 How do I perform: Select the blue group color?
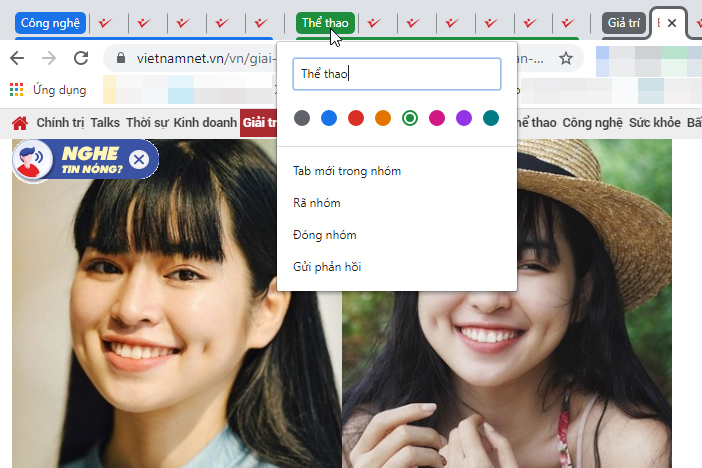click(x=329, y=118)
